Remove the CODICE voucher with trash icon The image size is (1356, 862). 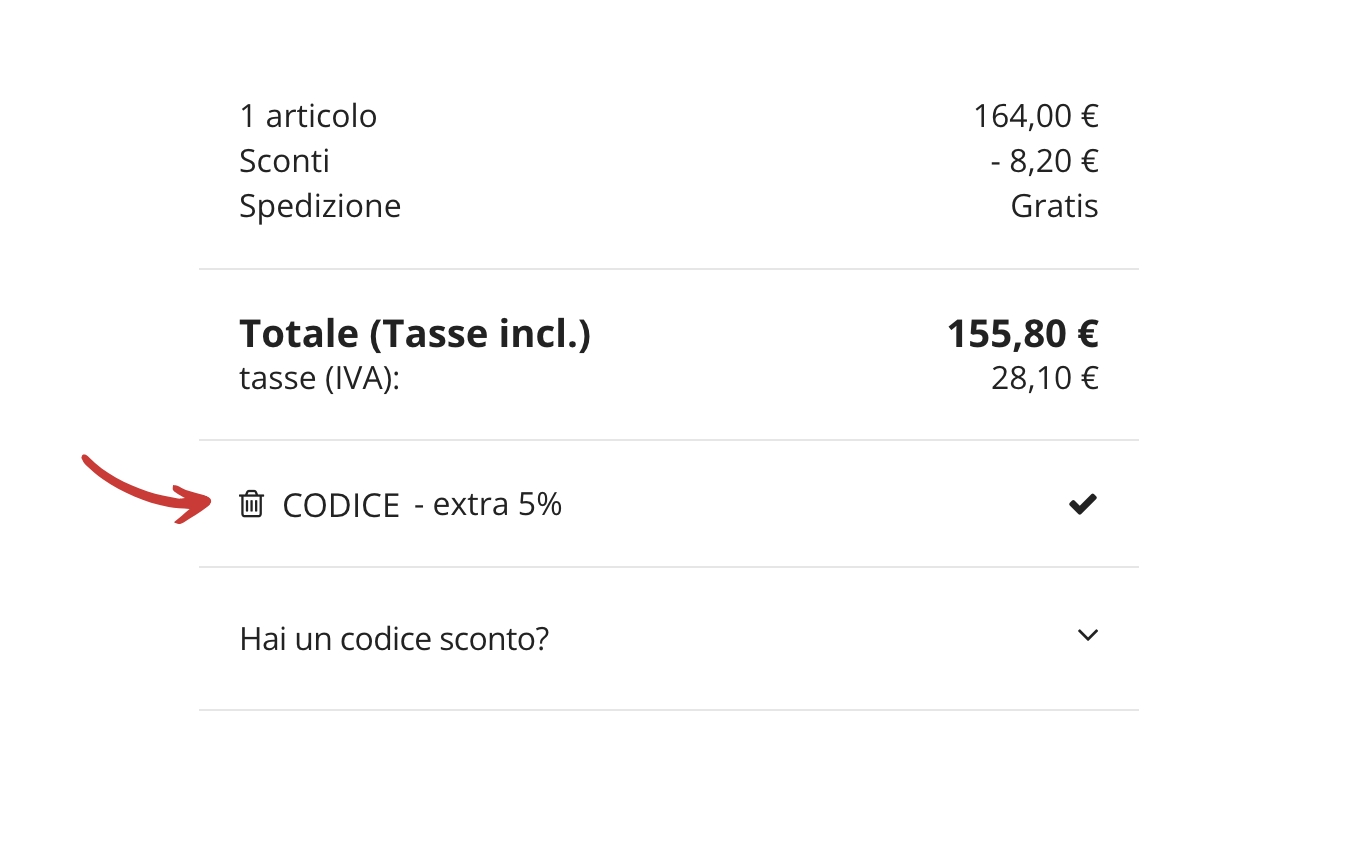pyautogui.click(x=251, y=504)
